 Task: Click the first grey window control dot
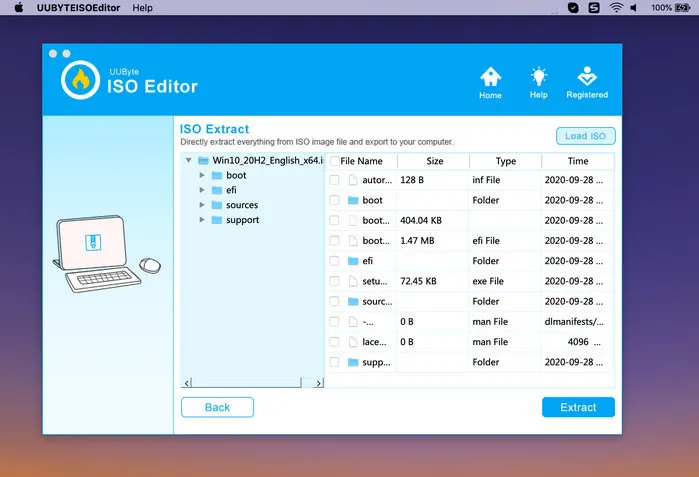pyautogui.click(x=53, y=53)
